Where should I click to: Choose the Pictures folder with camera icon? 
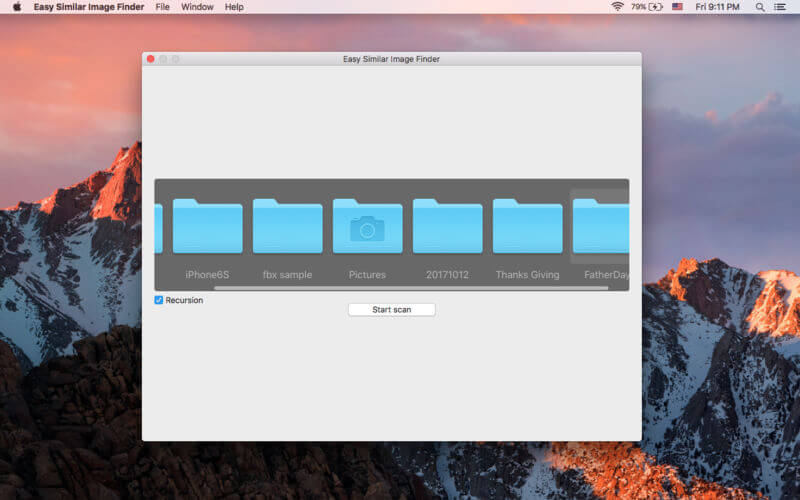click(367, 226)
